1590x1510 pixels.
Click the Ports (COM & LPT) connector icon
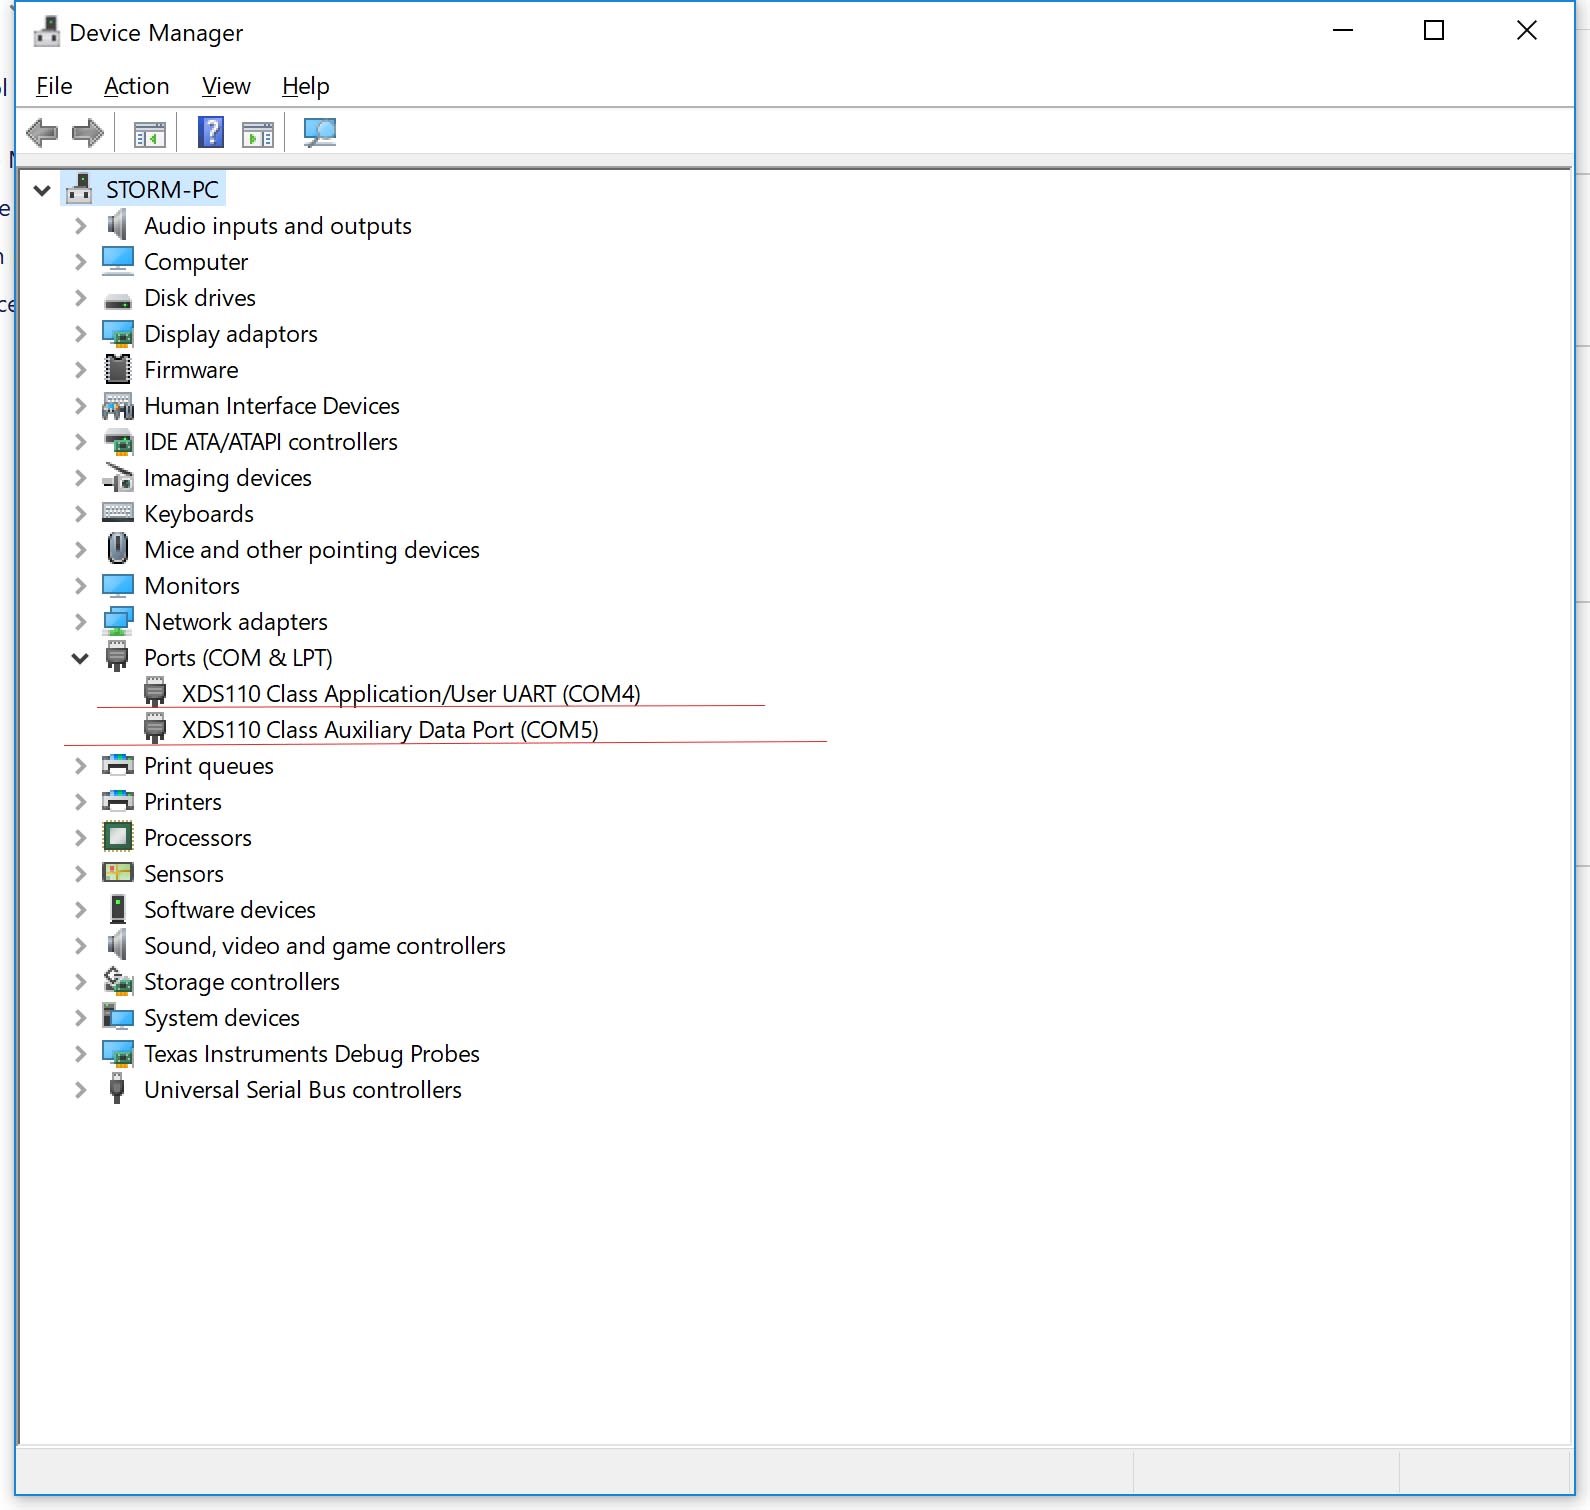pos(118,657)
